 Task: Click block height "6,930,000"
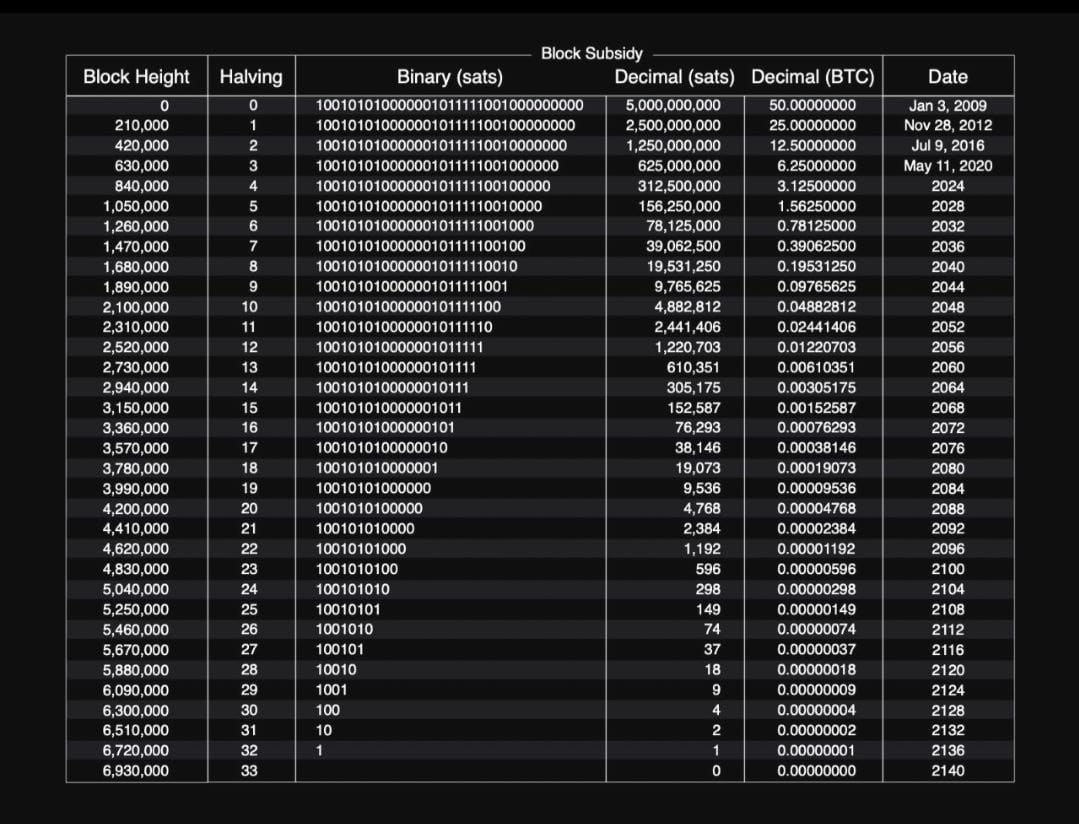[x=136, y=770]
